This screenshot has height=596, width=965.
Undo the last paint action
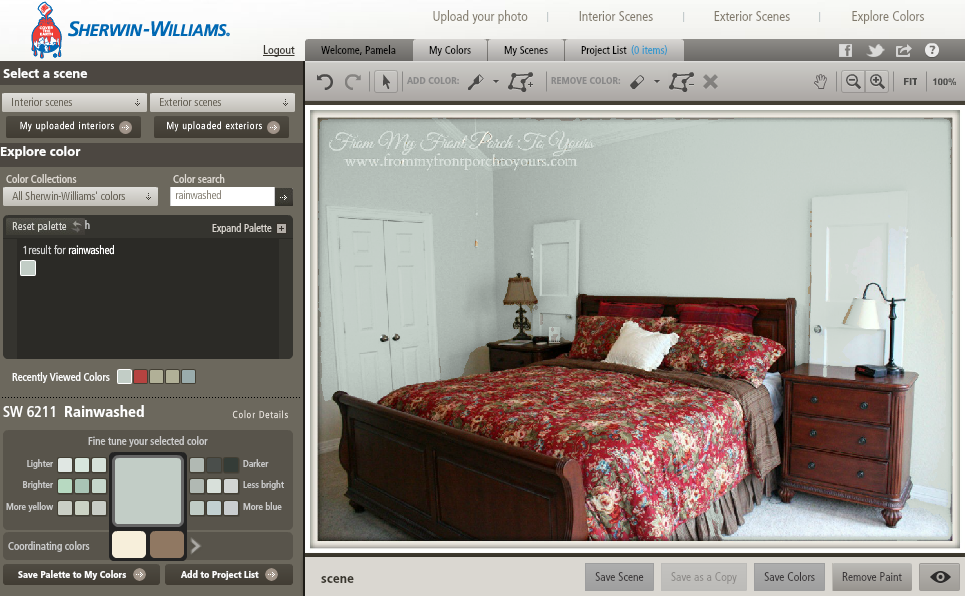click(x=323, y=82)
